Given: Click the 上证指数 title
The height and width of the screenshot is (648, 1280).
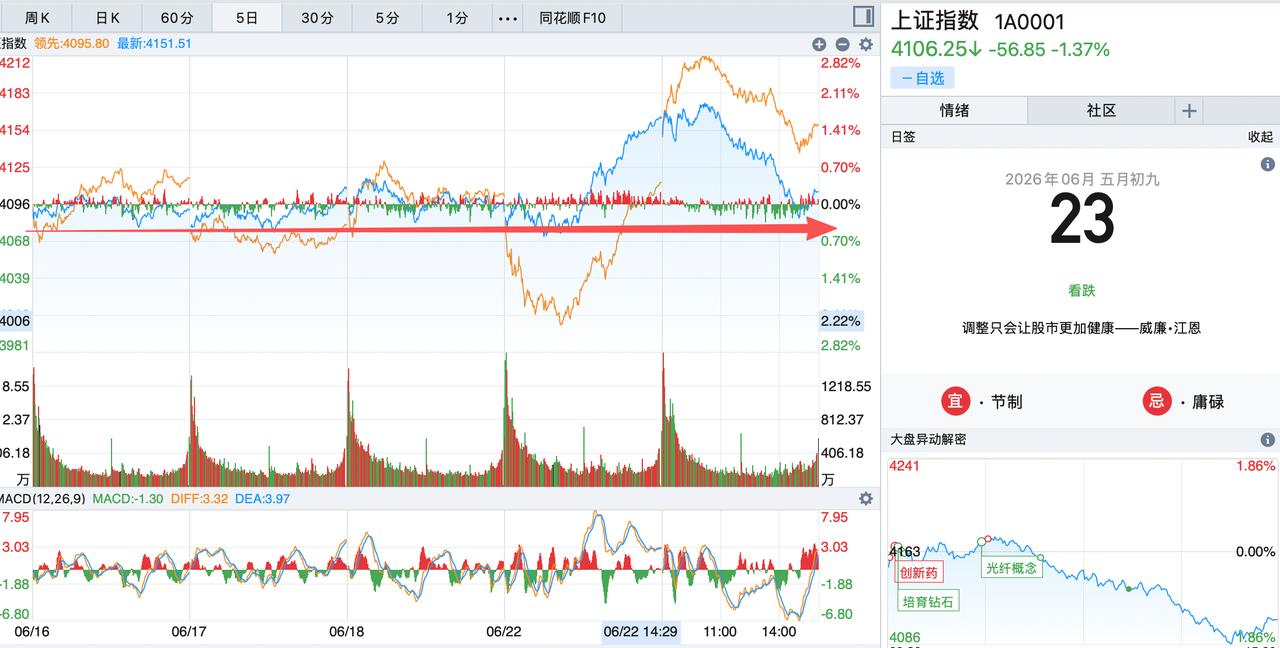Looking at the screenshot, I should (x=935, y=21).
